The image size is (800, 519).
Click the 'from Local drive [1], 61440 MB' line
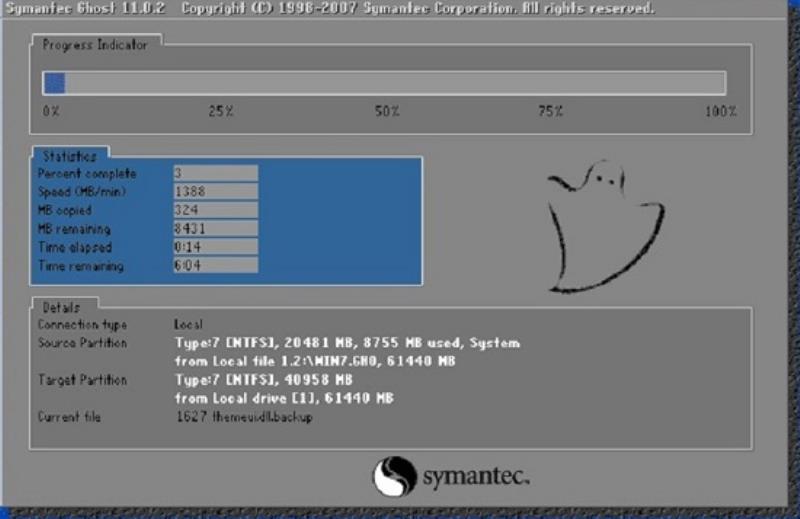click(284, 399)
